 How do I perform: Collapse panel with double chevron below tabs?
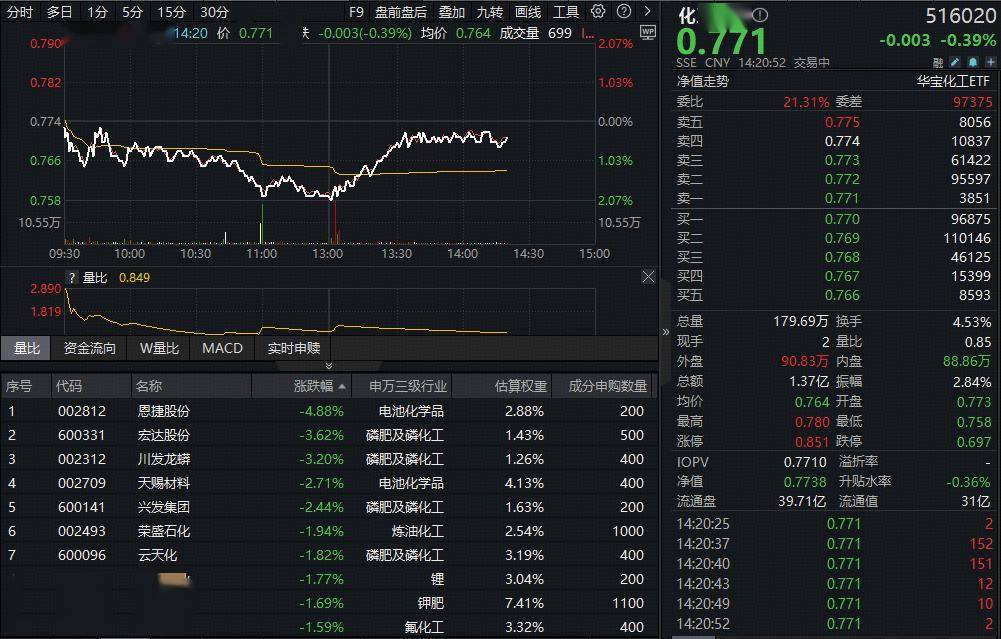coord(329,366)
